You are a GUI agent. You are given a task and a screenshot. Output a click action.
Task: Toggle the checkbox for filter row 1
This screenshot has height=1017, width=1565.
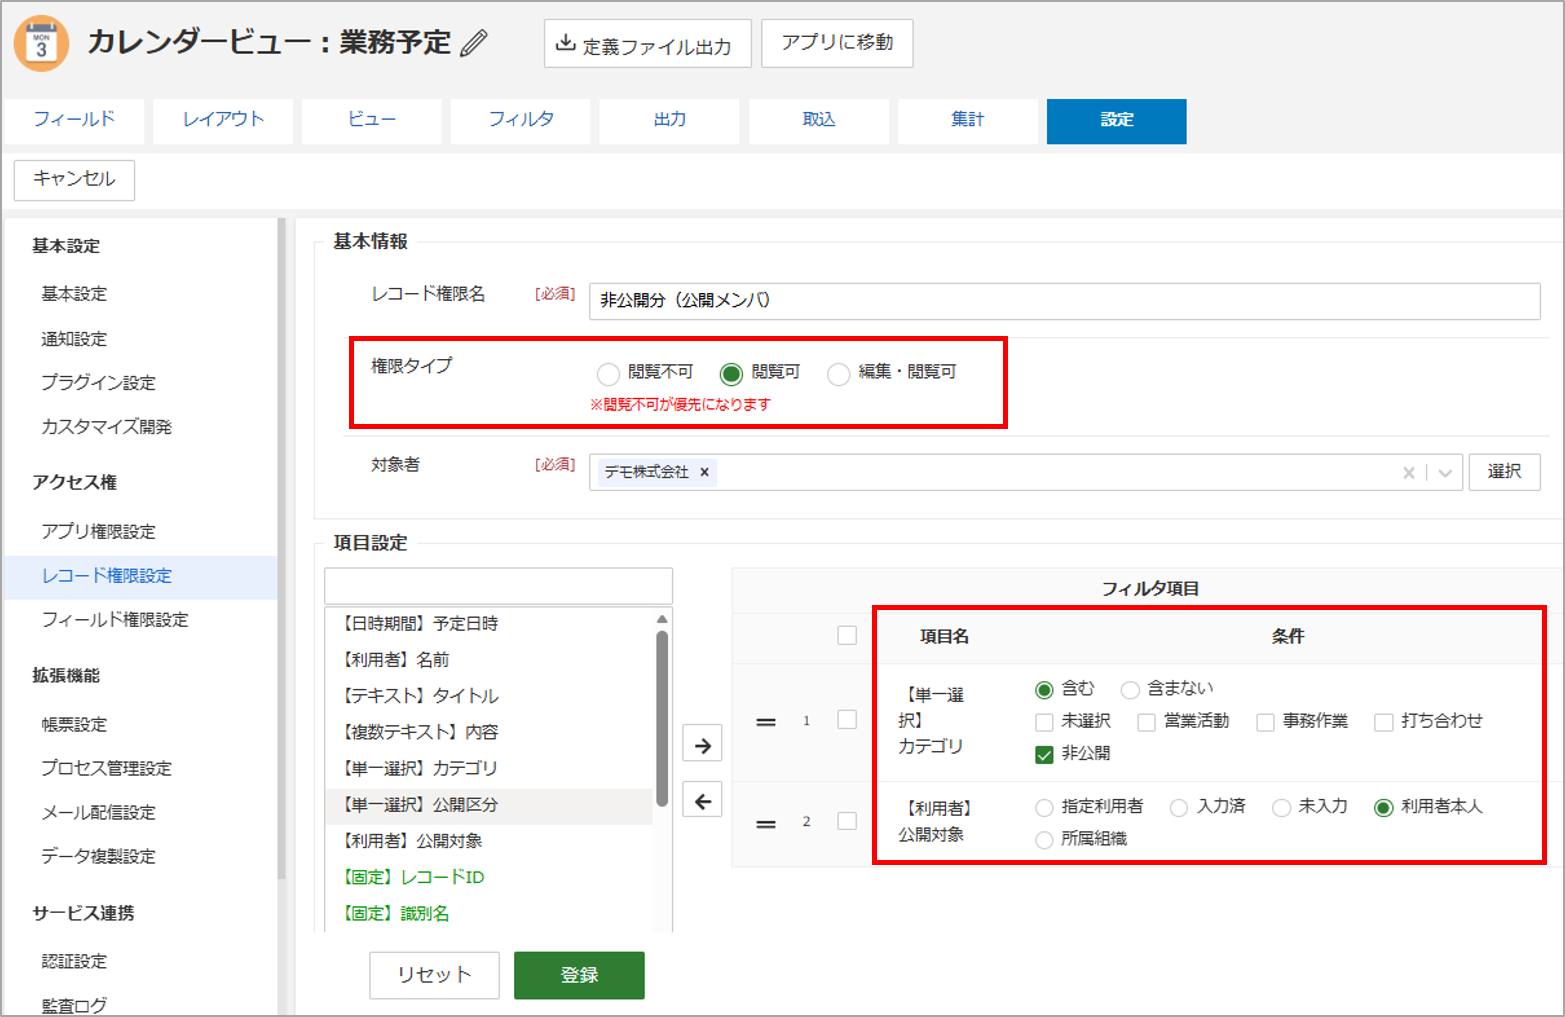(847, 720)
